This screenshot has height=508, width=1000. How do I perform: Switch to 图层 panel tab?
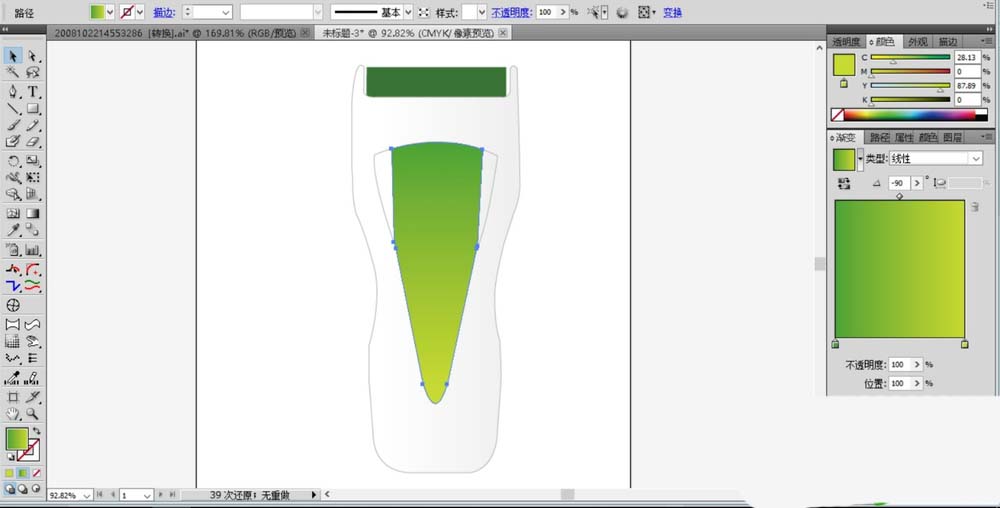tap(953, 137)
